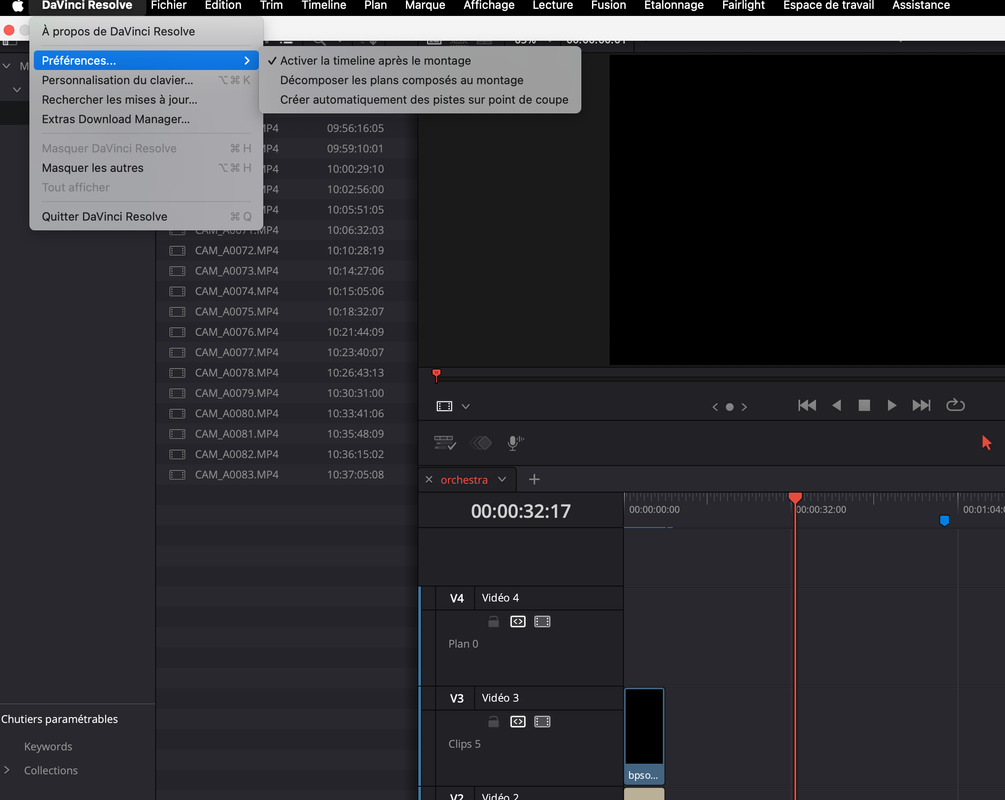Screen dimensions: 1005x800
Task: Choose Quitter DaVinci Resolve
Action: point(146,217)
